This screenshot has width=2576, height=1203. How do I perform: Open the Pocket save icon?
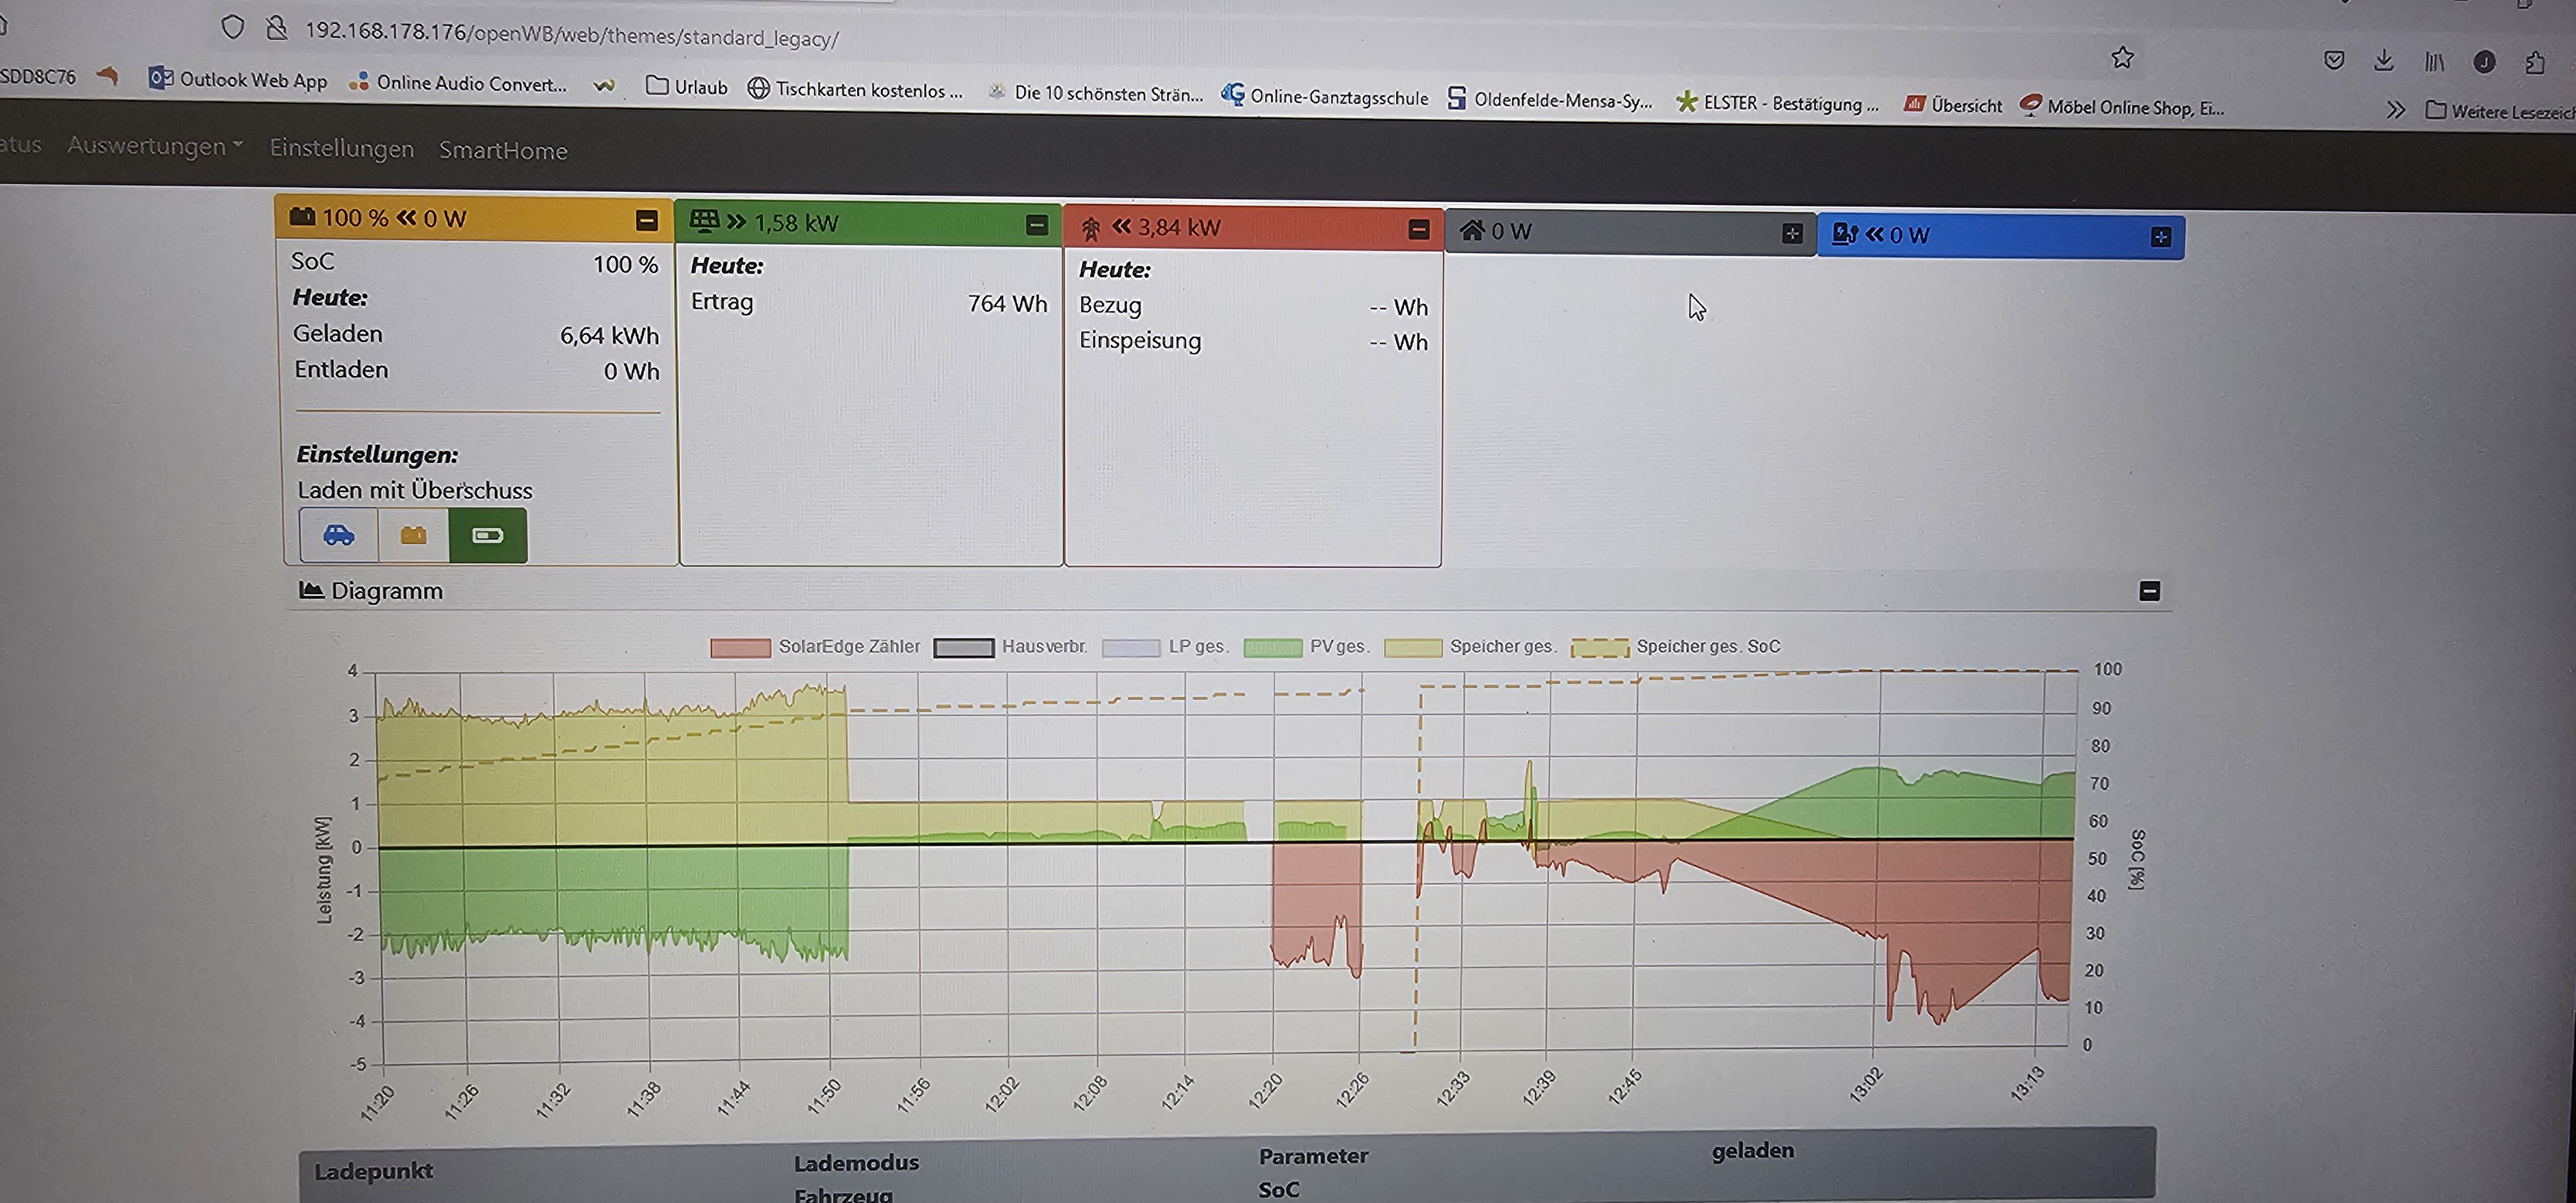point(2333,60)
